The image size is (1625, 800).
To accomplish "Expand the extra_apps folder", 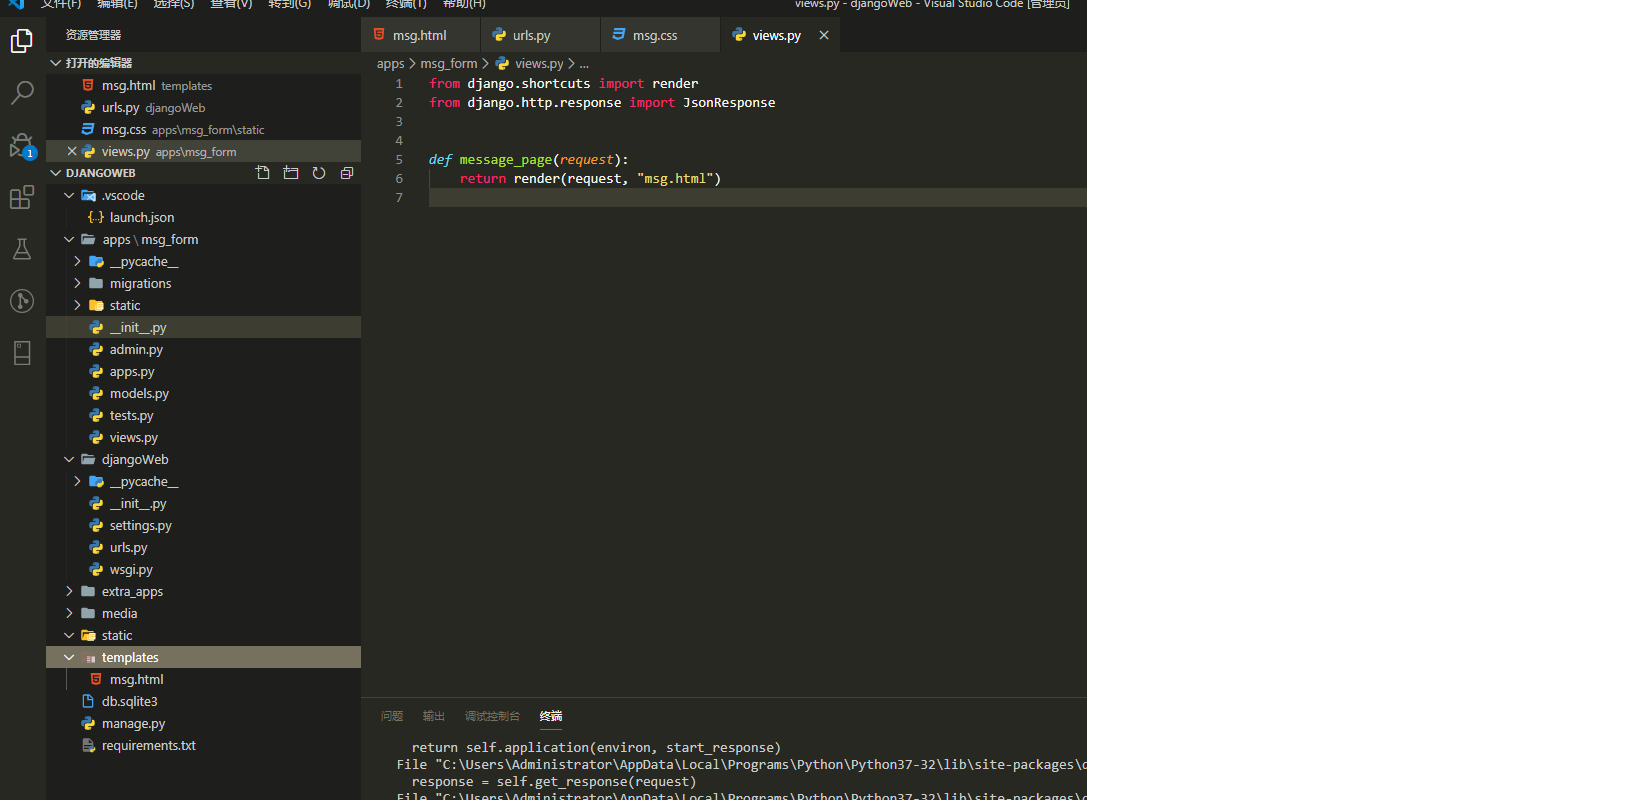I will tap(203, 591).
